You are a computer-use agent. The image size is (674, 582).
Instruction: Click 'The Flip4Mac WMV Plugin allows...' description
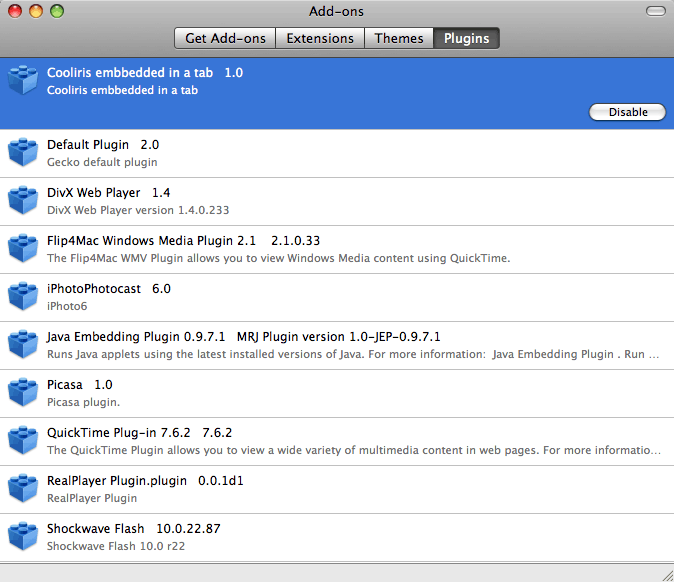pos(279,258)
